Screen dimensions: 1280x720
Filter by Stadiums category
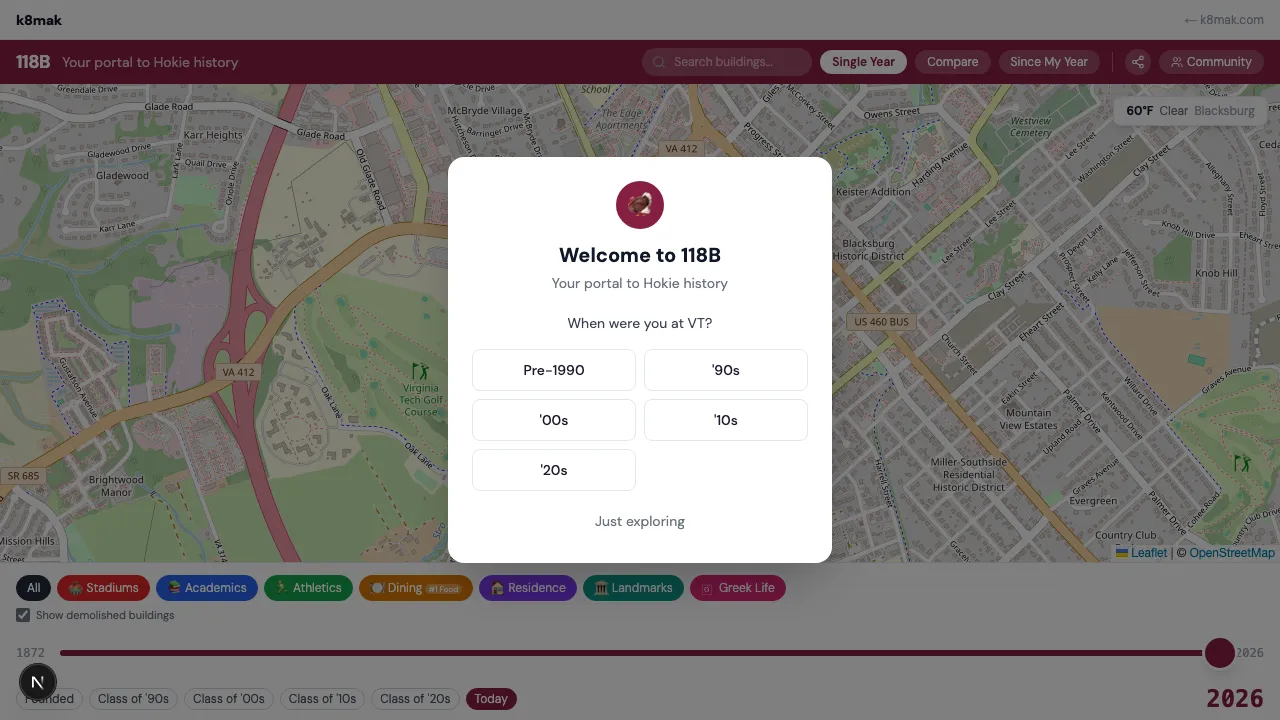pyautogui.click(x=104, y=588)
